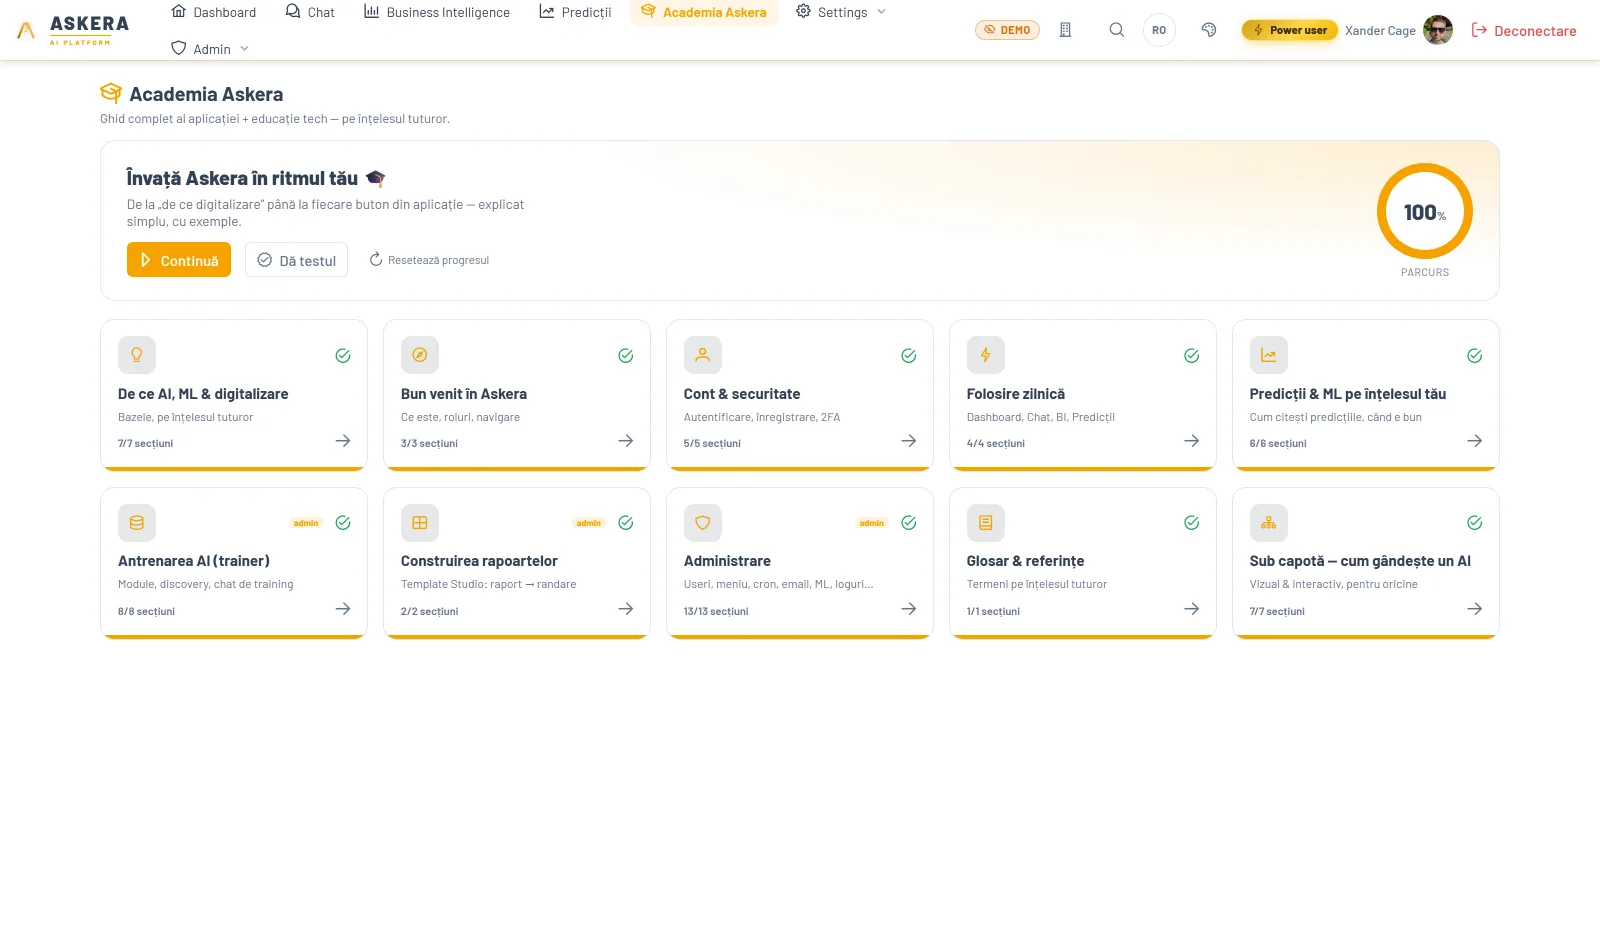The width and height of the screenshot is (1600, 950).
Task: Click completed checkmark on Sub capotă card
Action: 1475,523
